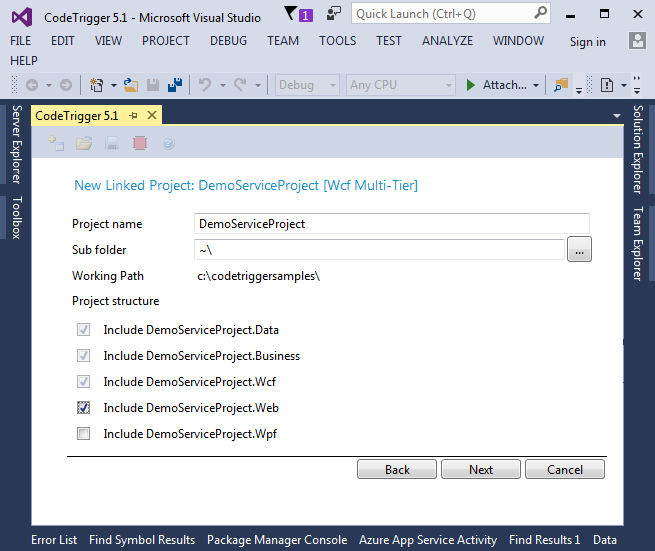Click the user account avatar icon
The image size is (655, 551).
637,41
